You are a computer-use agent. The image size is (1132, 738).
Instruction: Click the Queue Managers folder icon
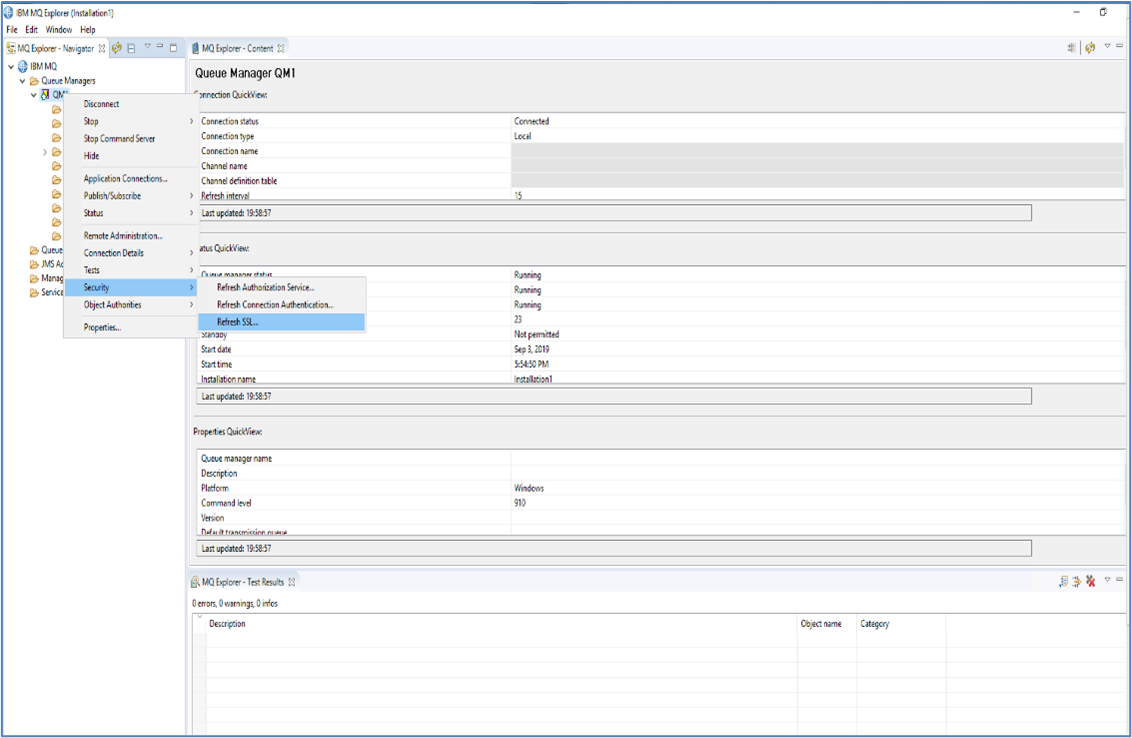(x=34, y=81)
